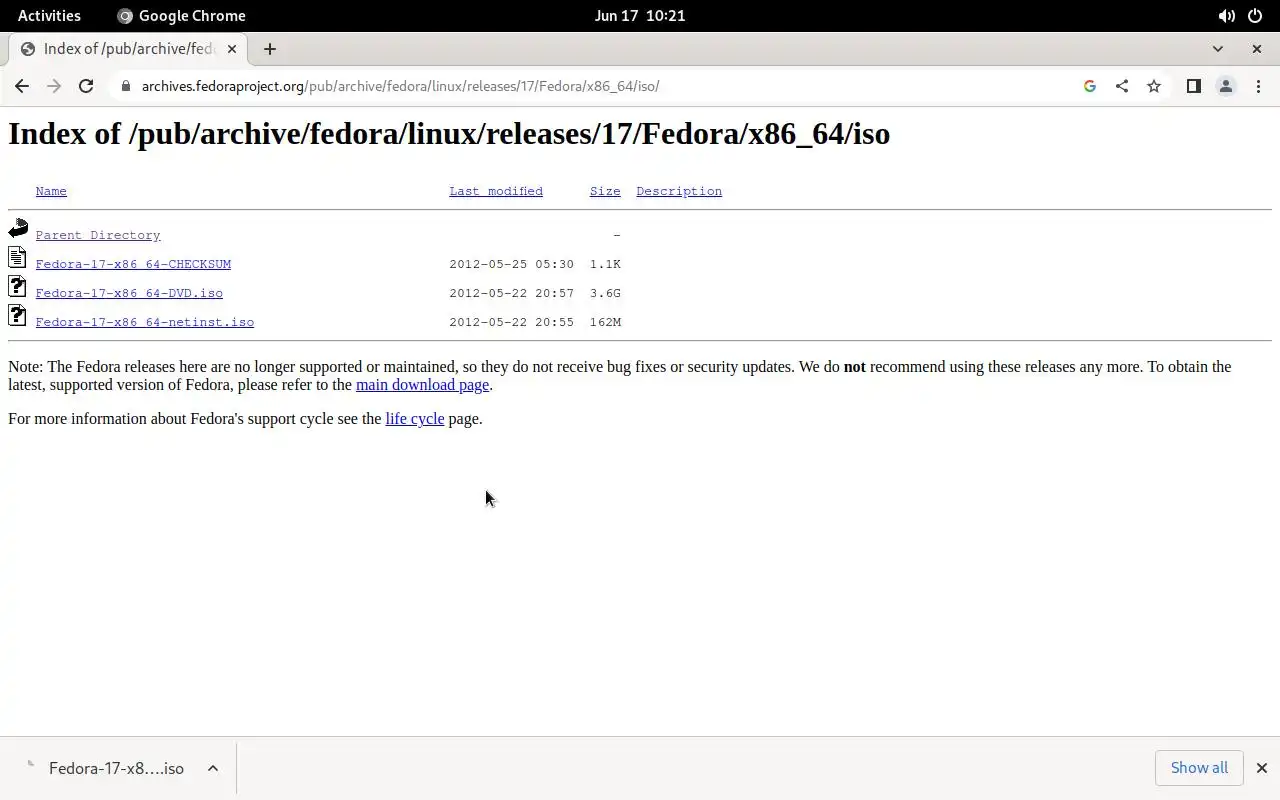
Task: Close the Chrome window
Action: coord(1257,49)
